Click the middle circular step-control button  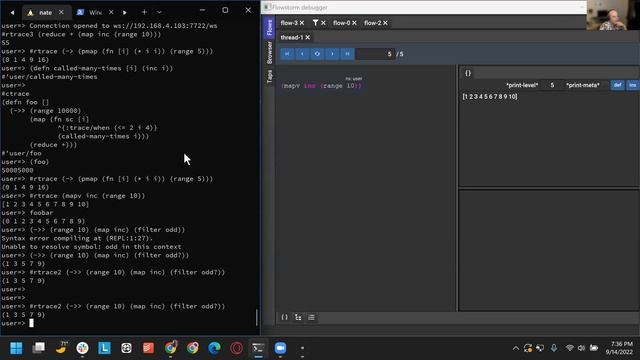tap(317, 54)
